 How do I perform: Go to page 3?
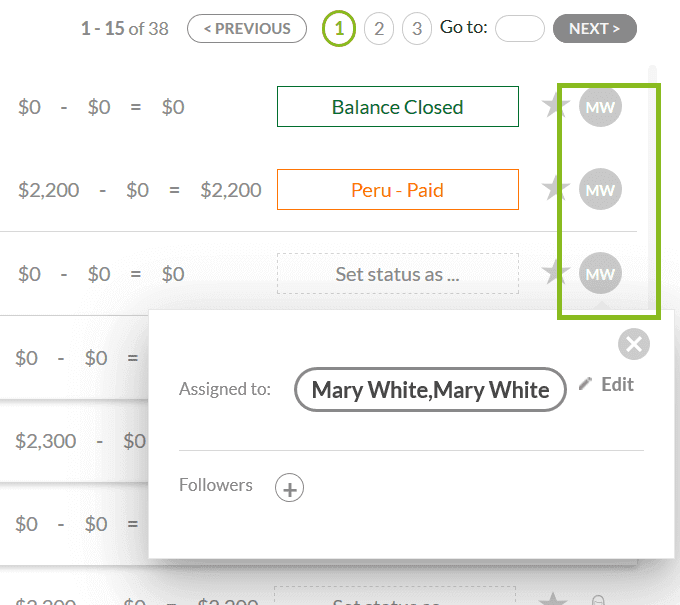click(x=417, y=29)
